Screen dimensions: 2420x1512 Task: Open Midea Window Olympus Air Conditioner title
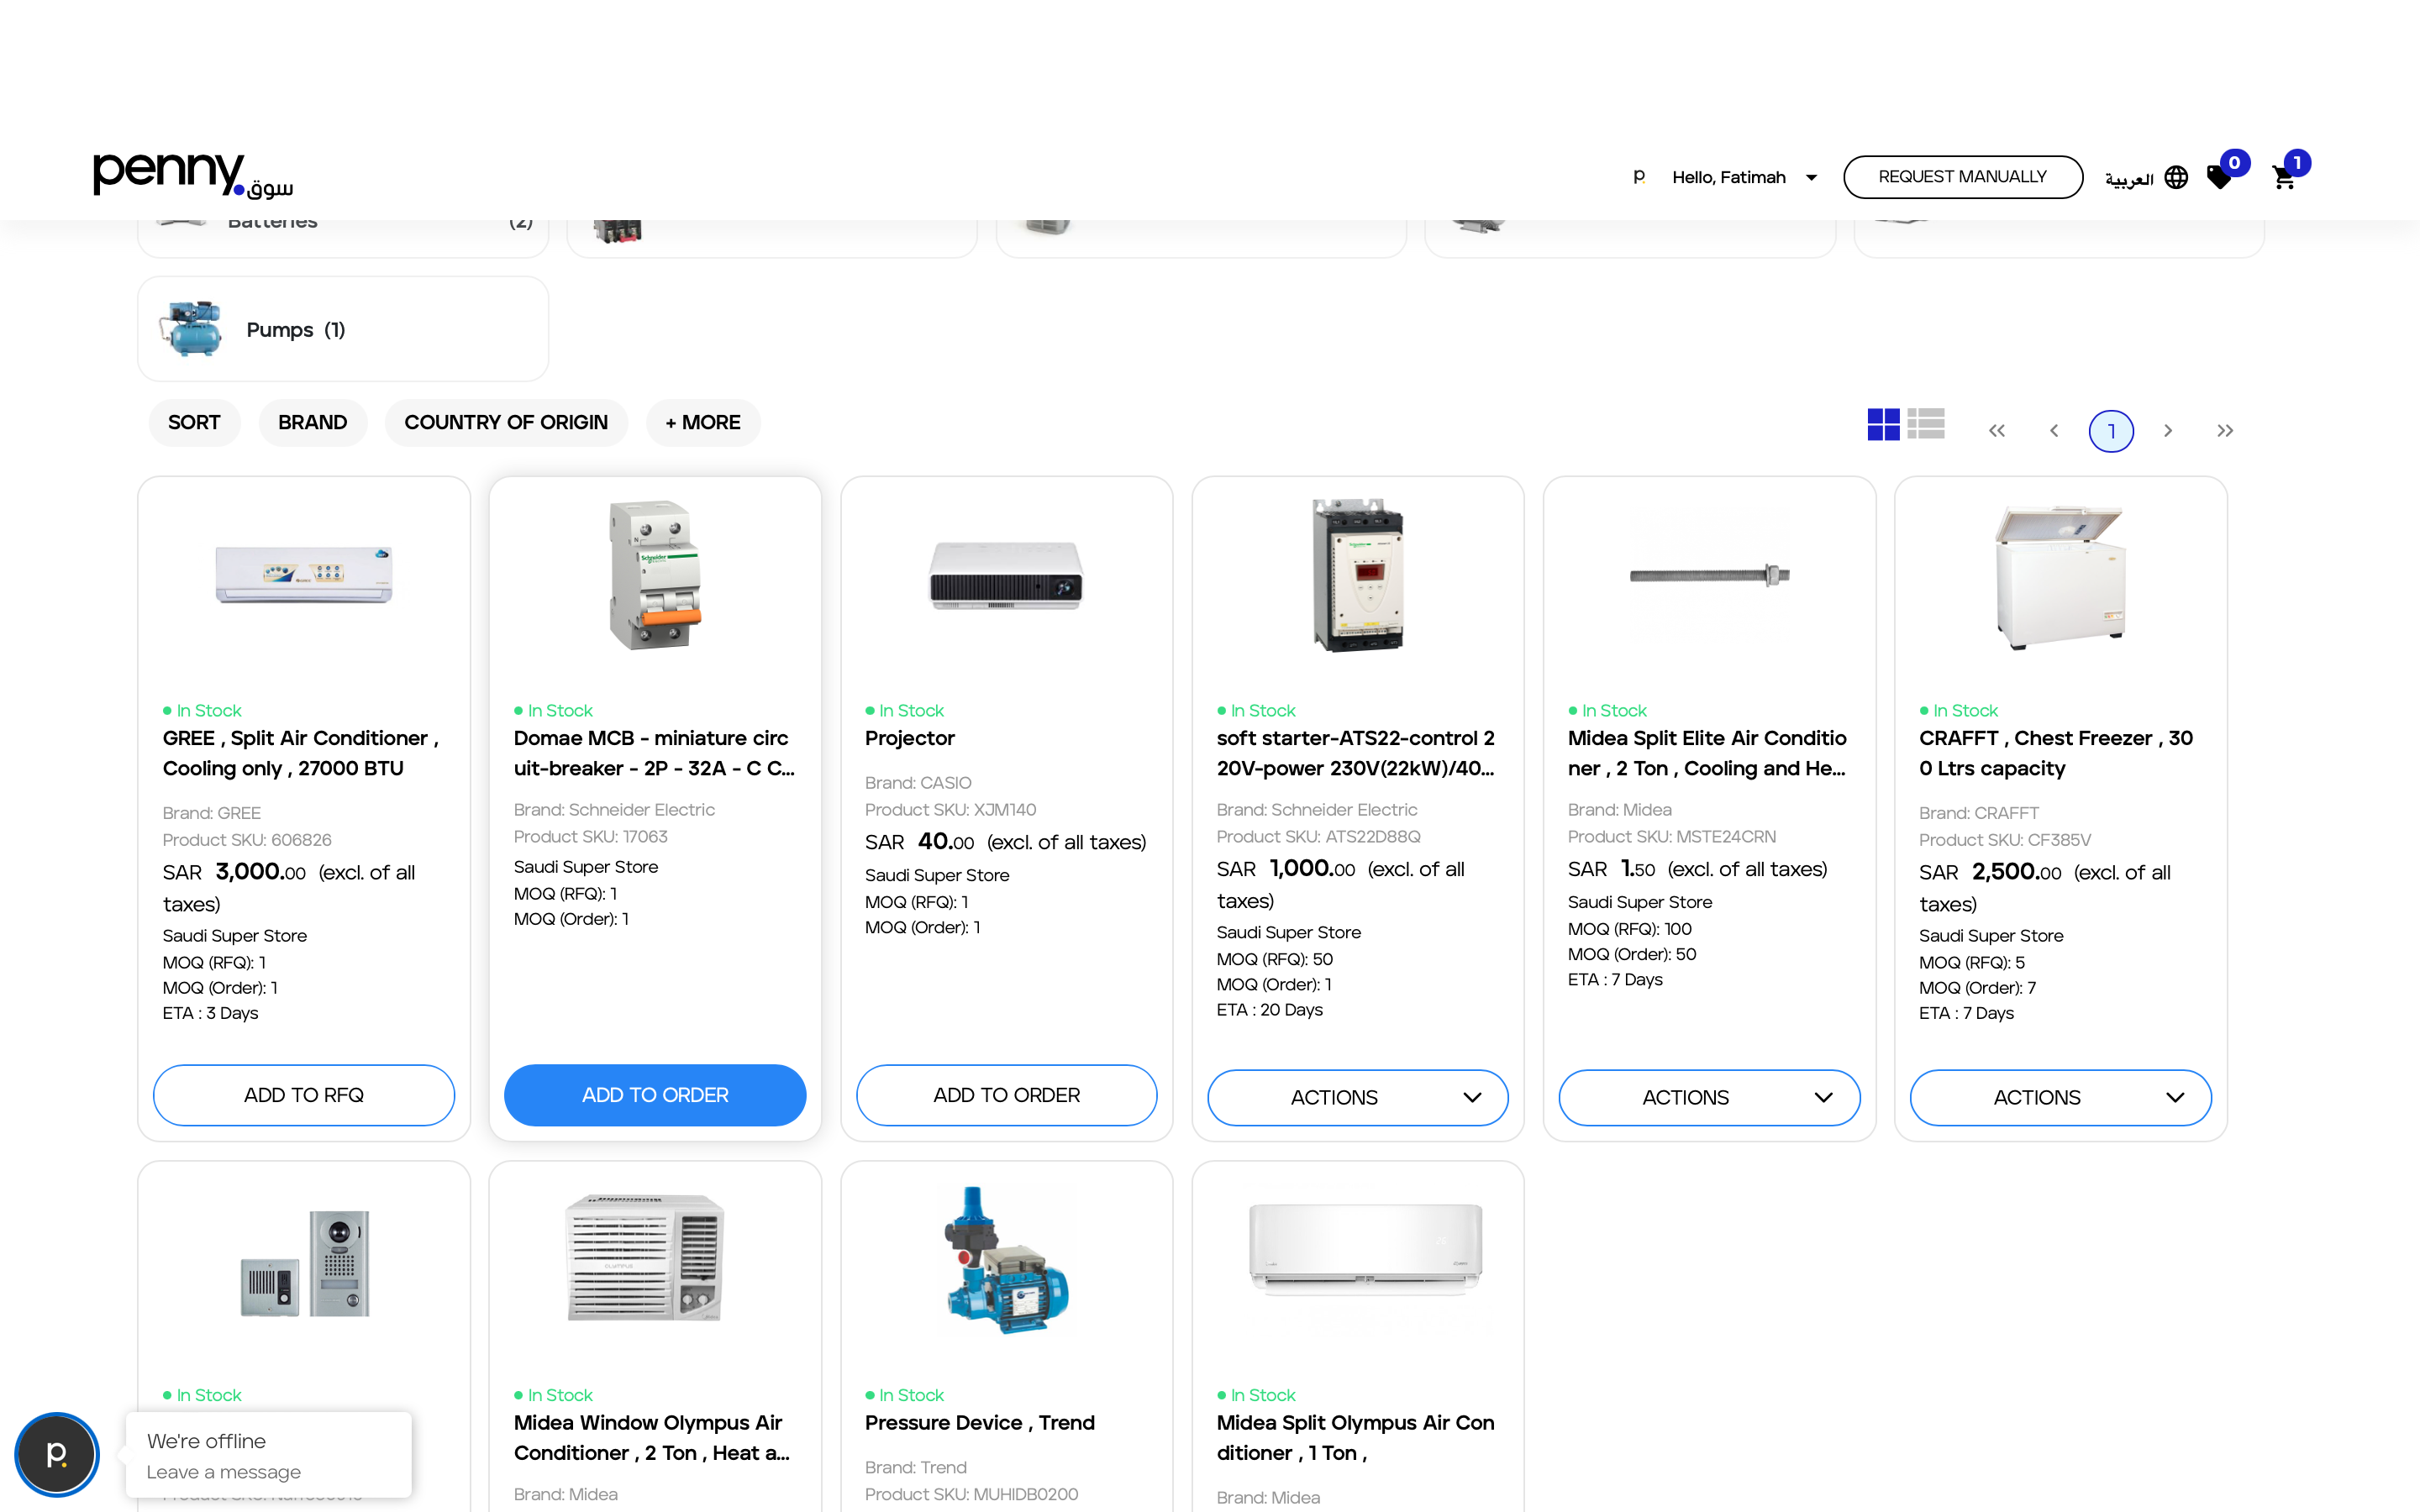coord(652,1438)
